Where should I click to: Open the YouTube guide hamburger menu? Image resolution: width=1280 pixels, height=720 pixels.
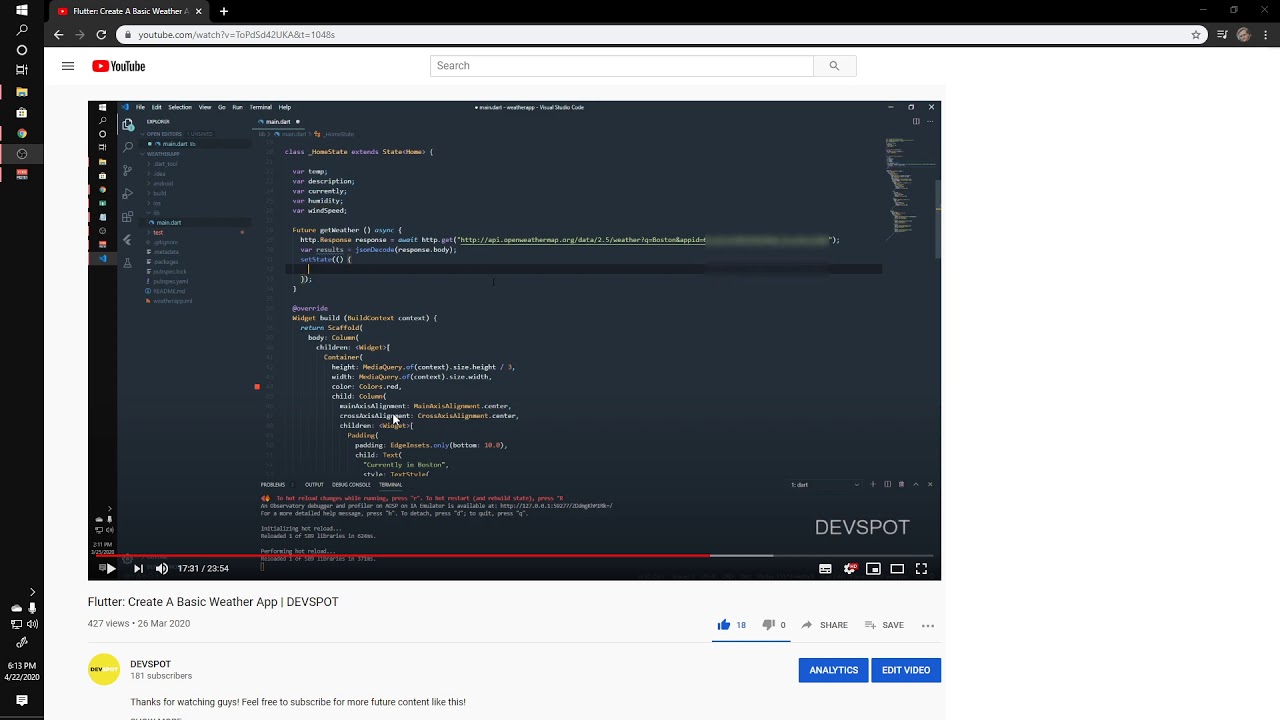[x=68, y=66]
